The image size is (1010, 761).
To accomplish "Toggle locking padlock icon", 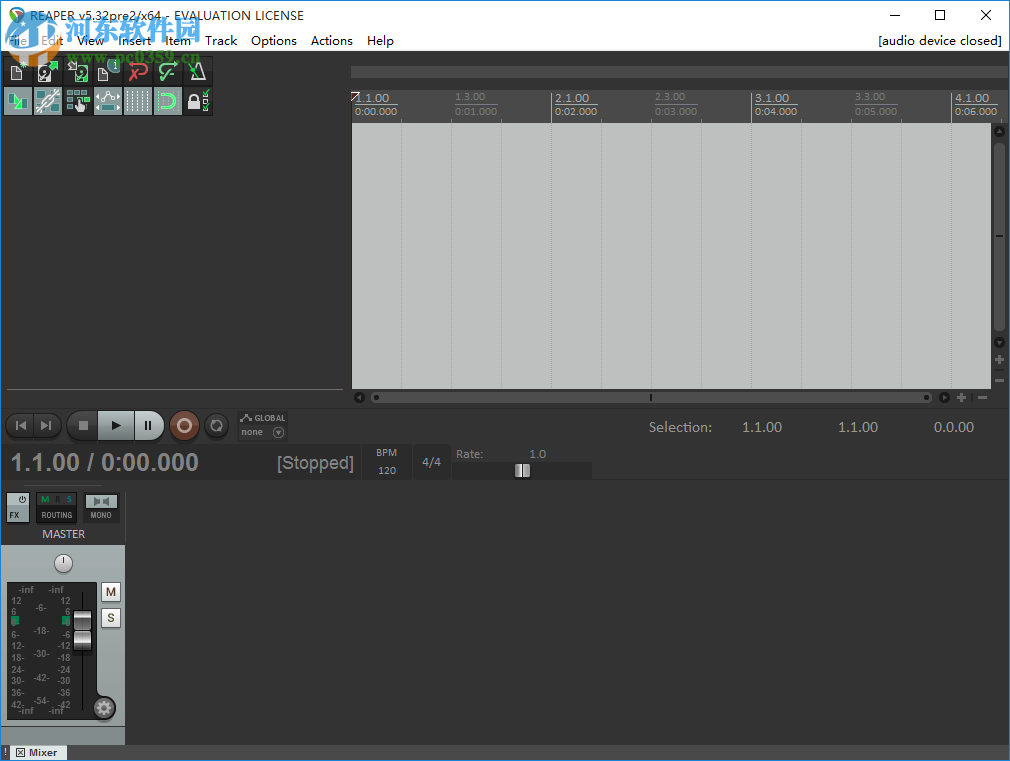I will pyautogui.click(x=198, y=101).
